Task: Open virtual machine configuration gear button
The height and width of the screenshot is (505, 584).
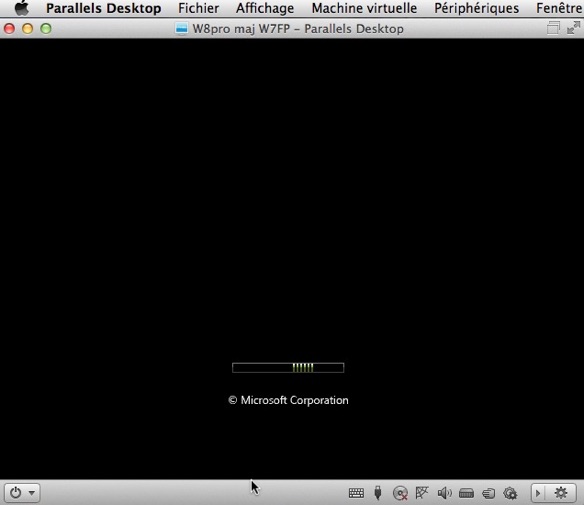Action: point(561,493)
